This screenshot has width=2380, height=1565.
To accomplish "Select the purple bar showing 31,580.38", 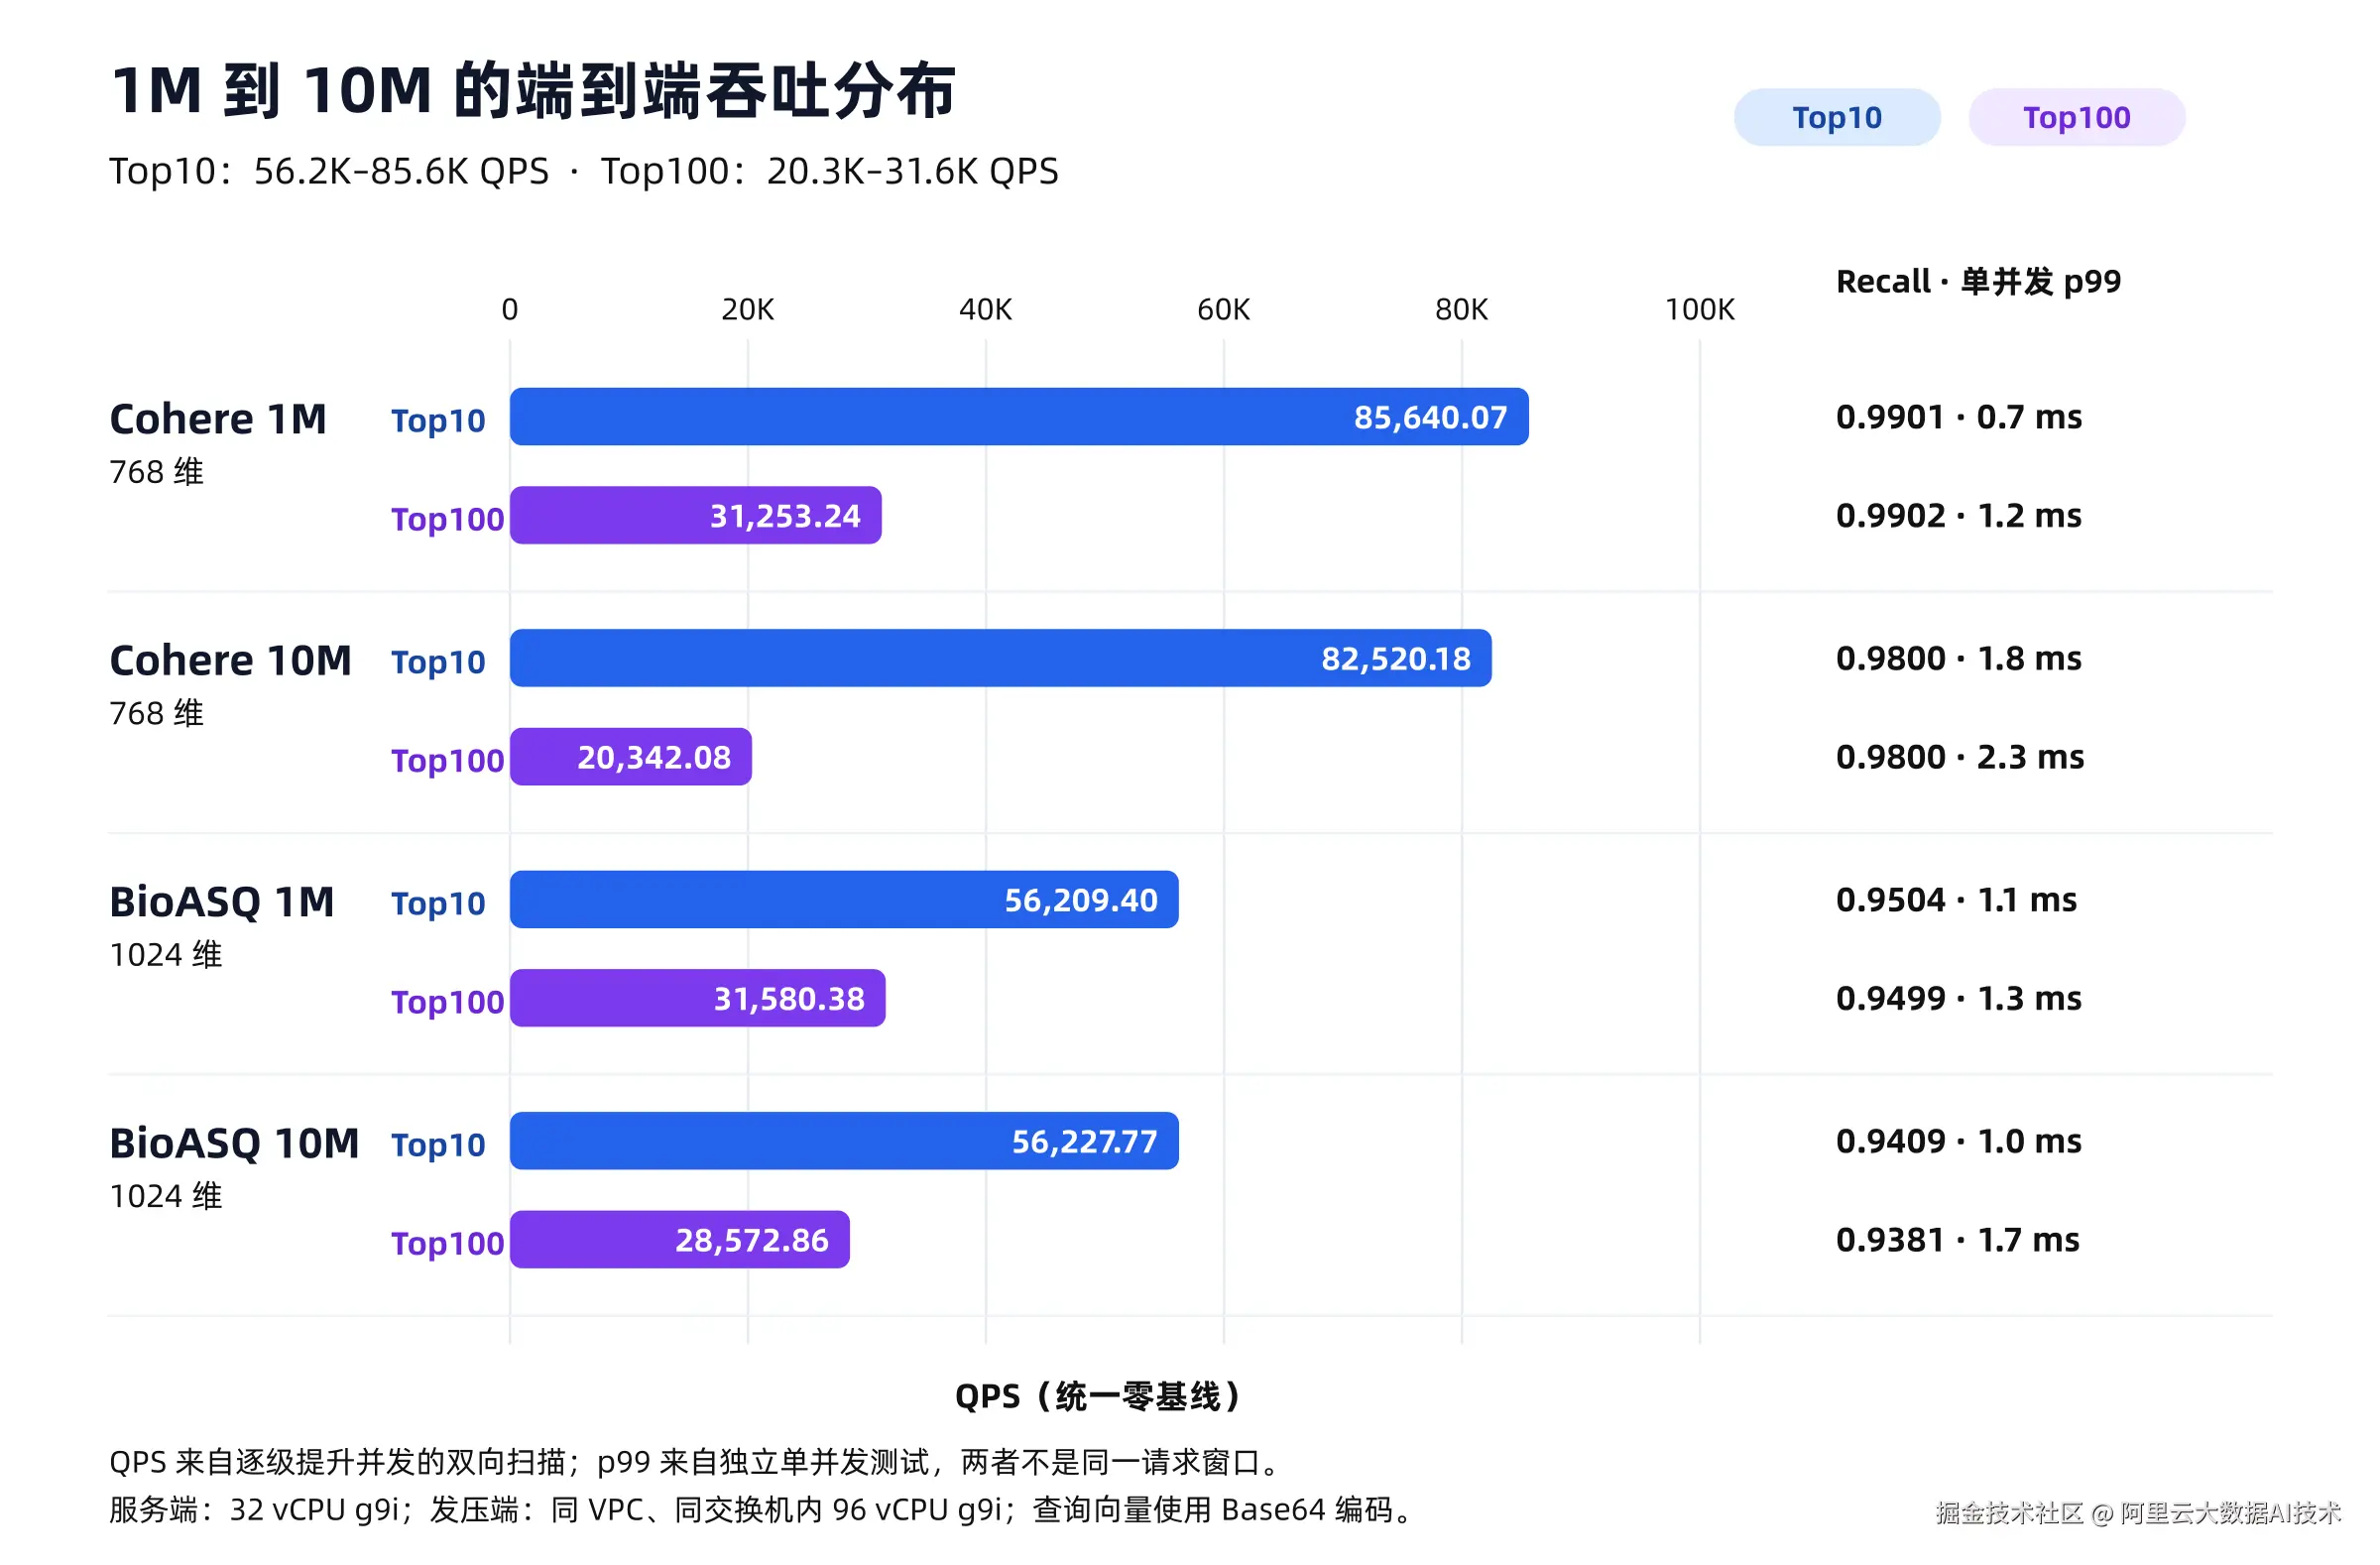I will (698, 999).
